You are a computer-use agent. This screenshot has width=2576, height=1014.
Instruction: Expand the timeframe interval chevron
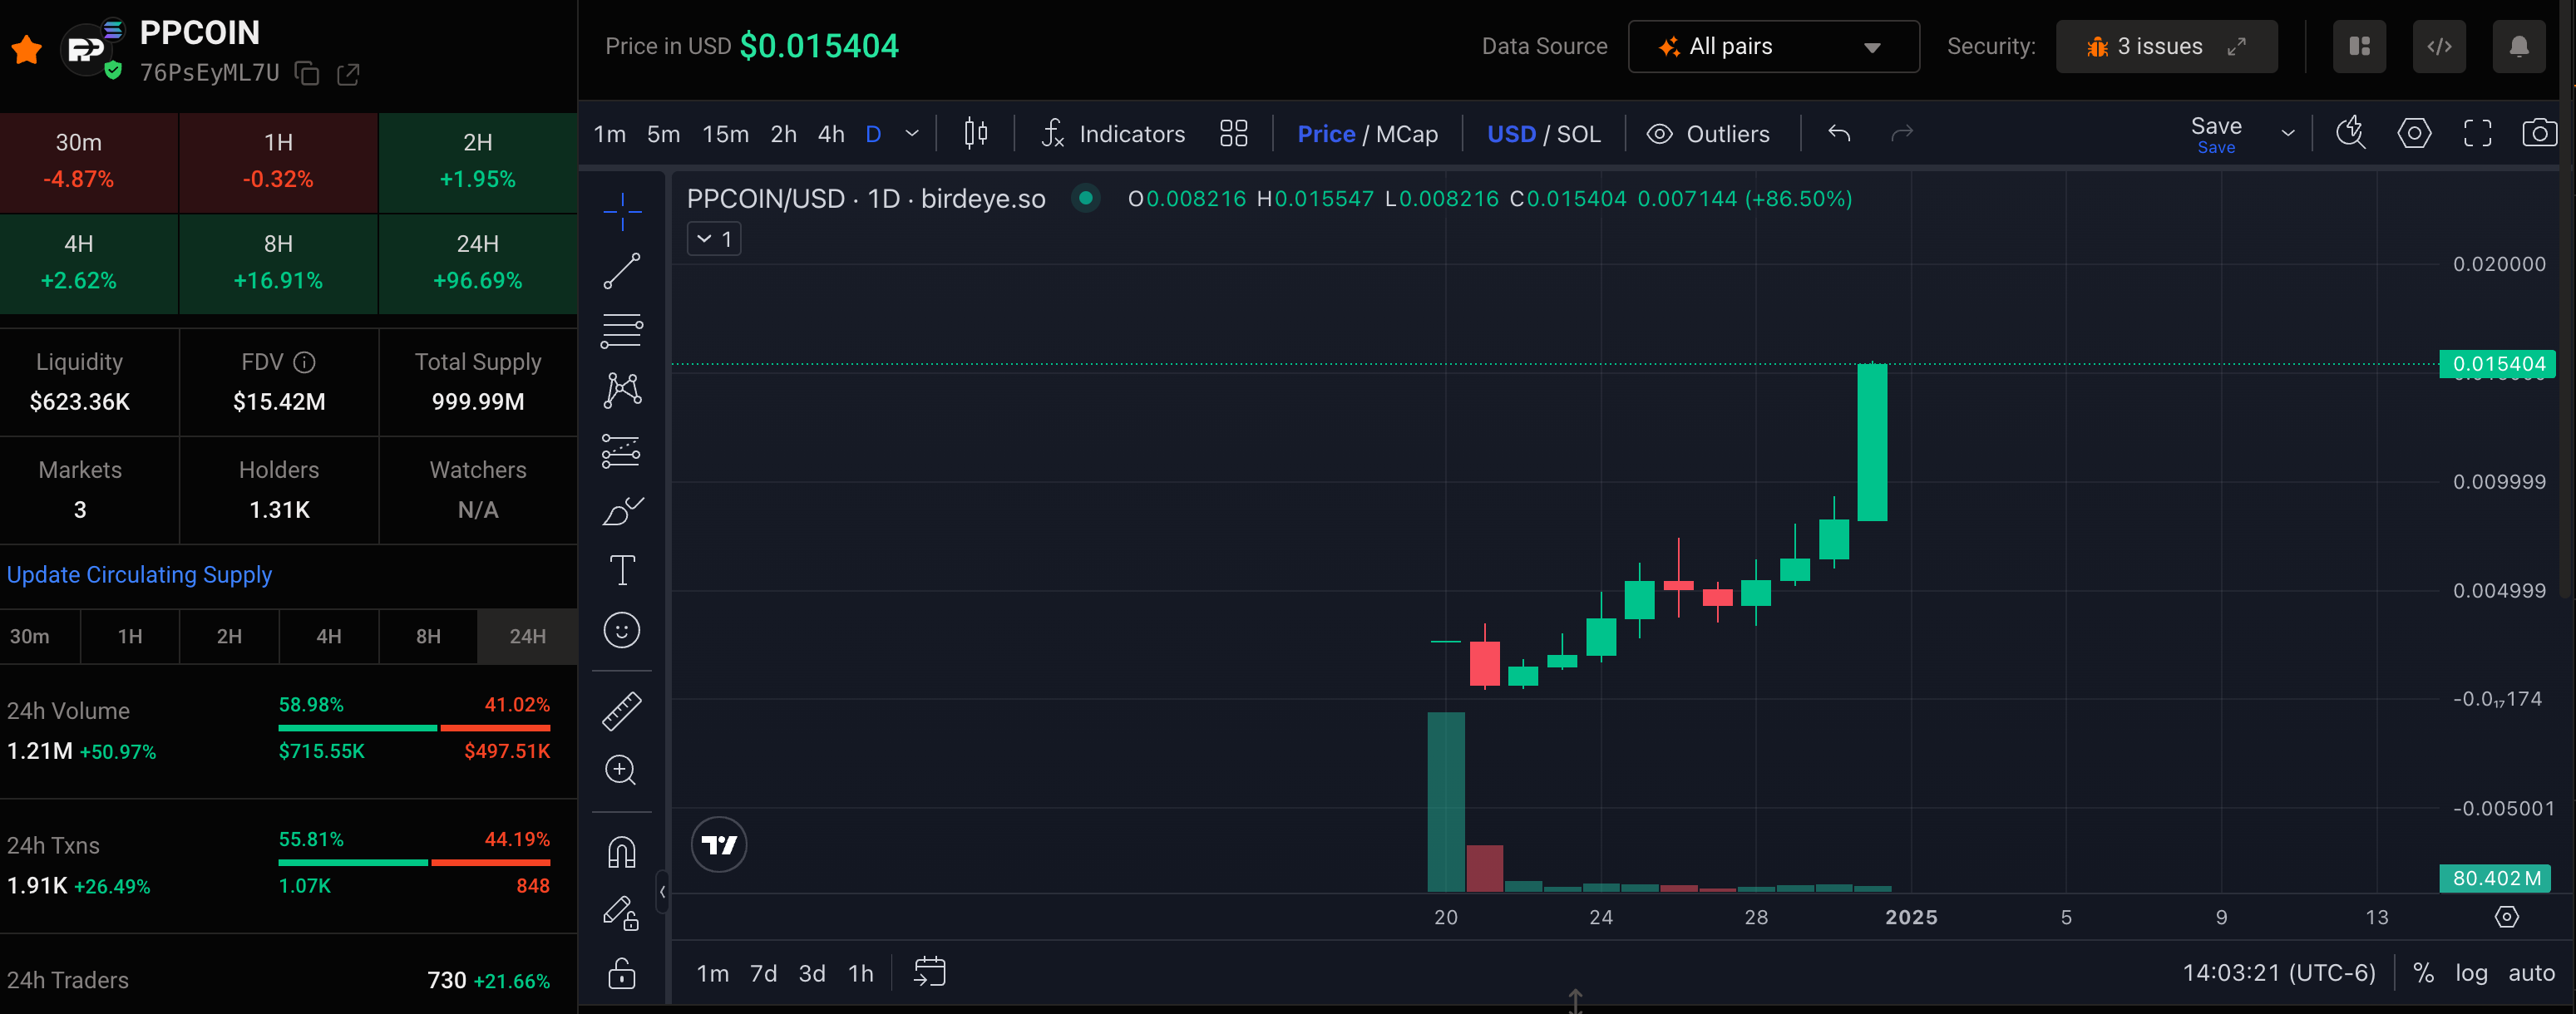coord(911,133)
